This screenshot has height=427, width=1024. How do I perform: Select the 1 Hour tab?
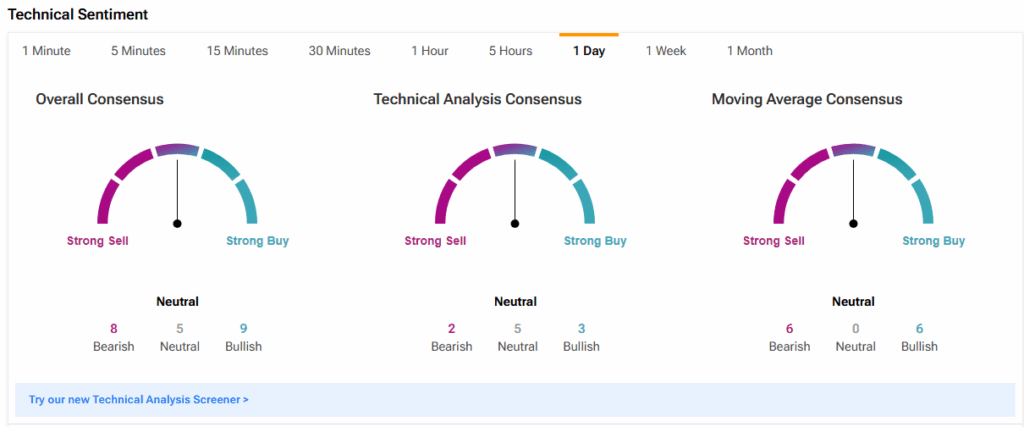coord(430,51)
